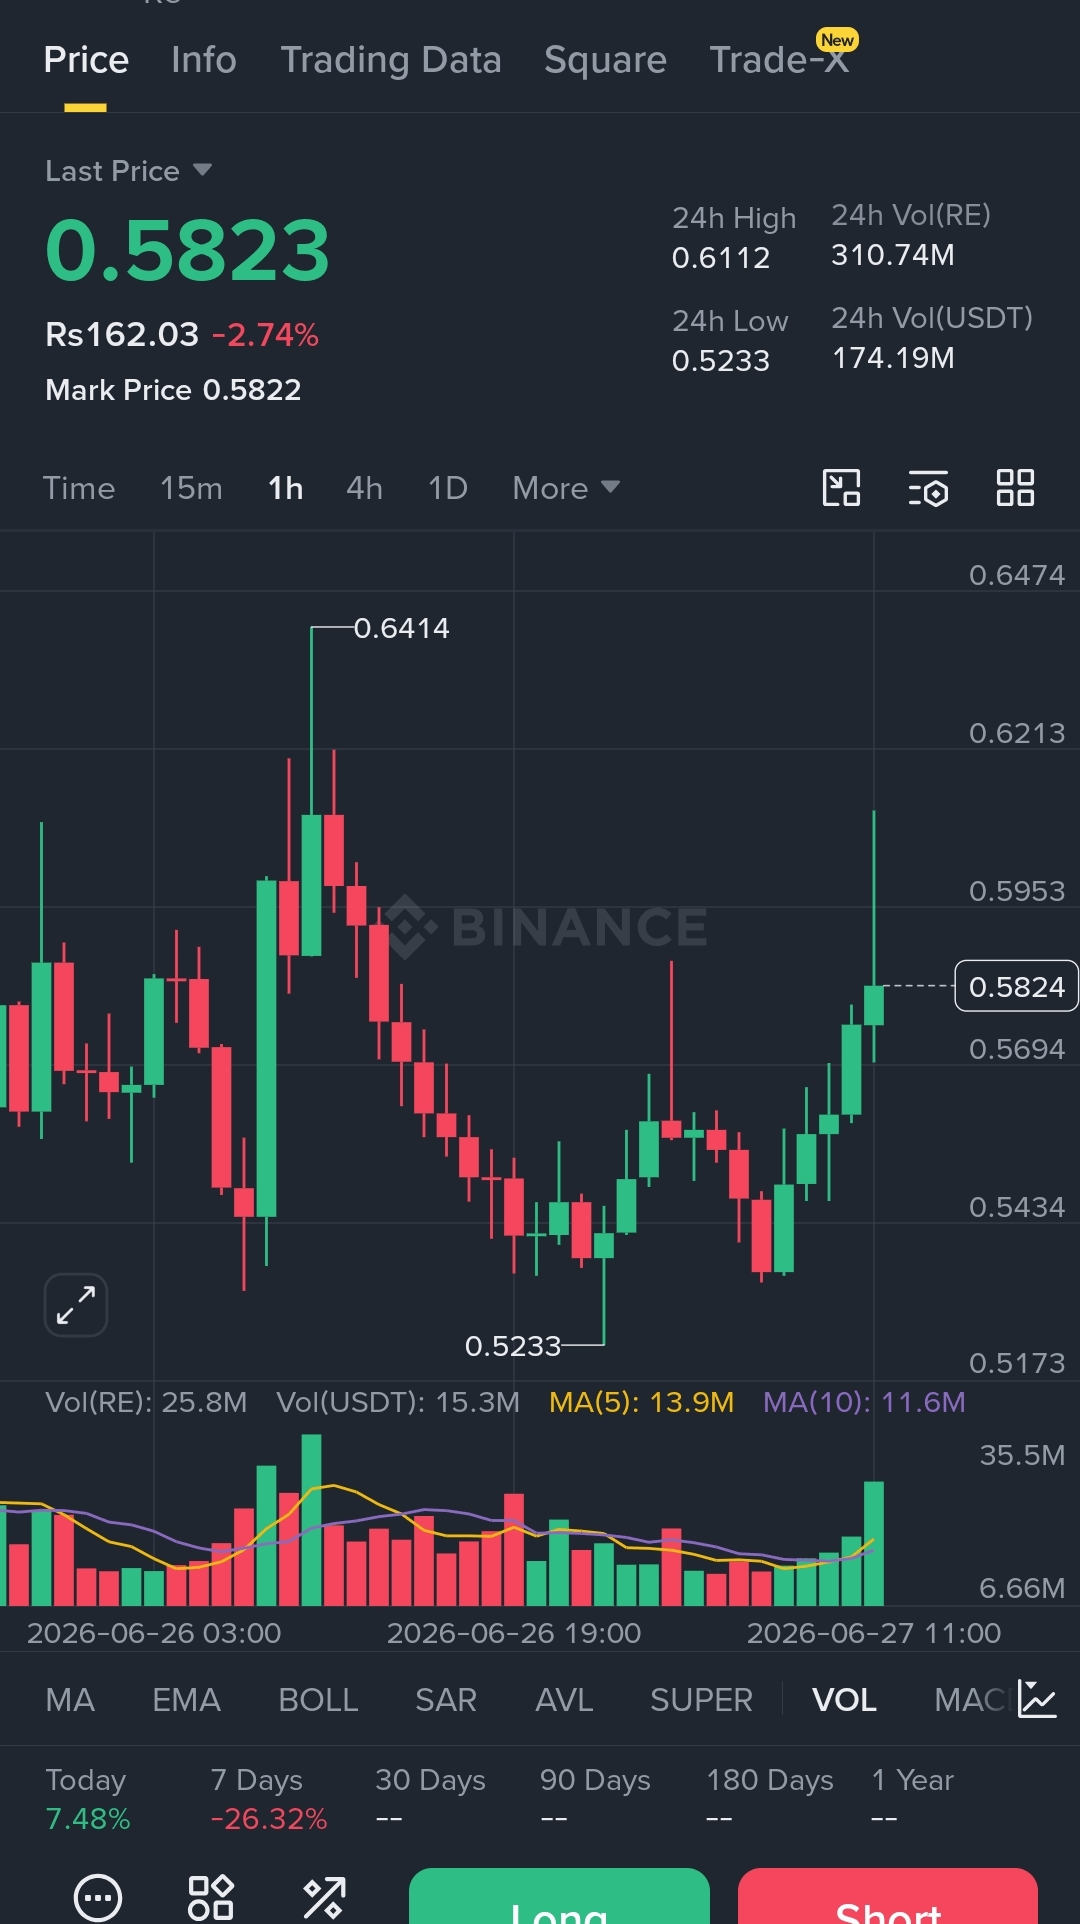
Task: Tap the Rs162.03 converted price
Action: 122,334
